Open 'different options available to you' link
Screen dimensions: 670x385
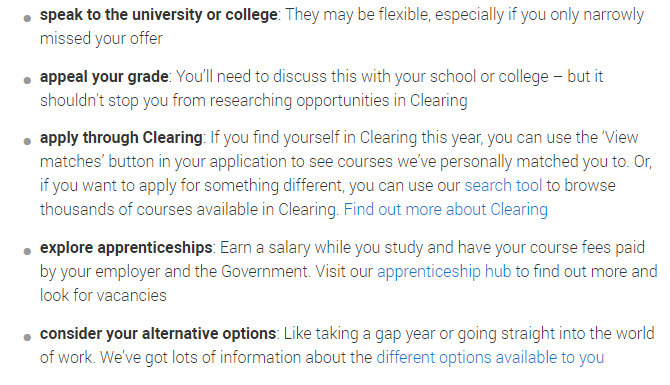click(x=490, y=358)
